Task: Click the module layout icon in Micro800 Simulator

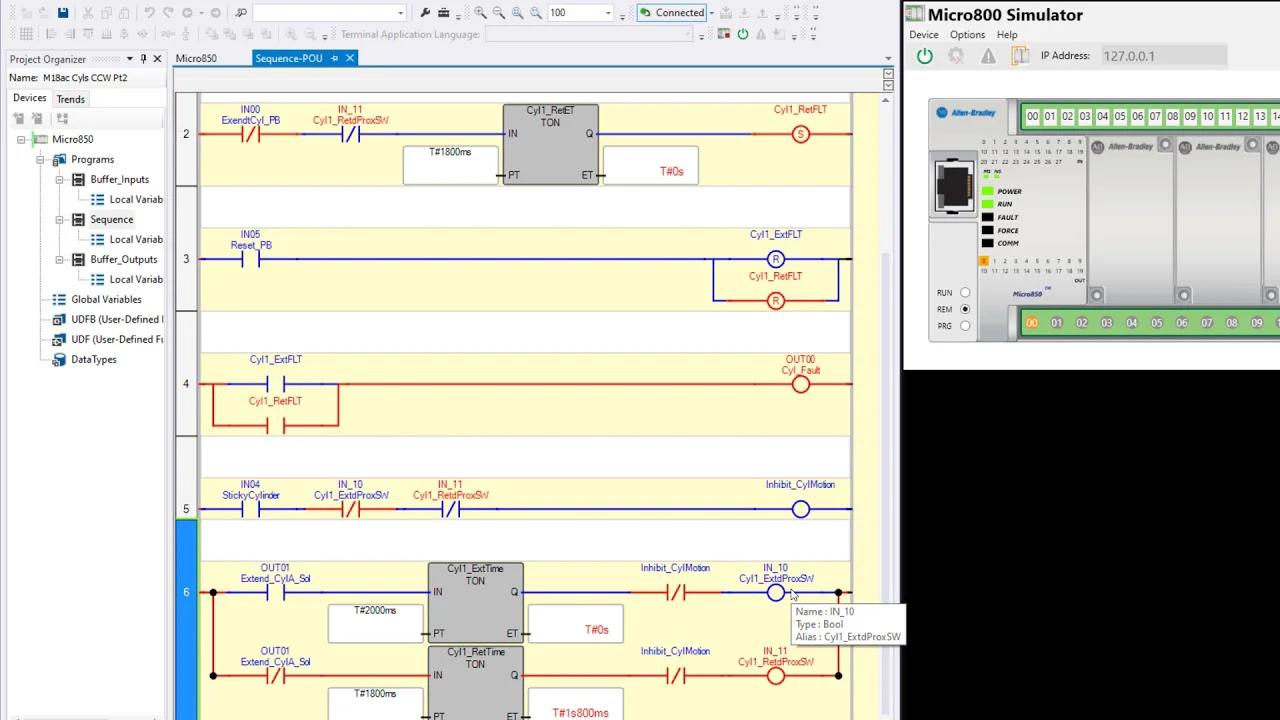Action: coord(1020,56)
